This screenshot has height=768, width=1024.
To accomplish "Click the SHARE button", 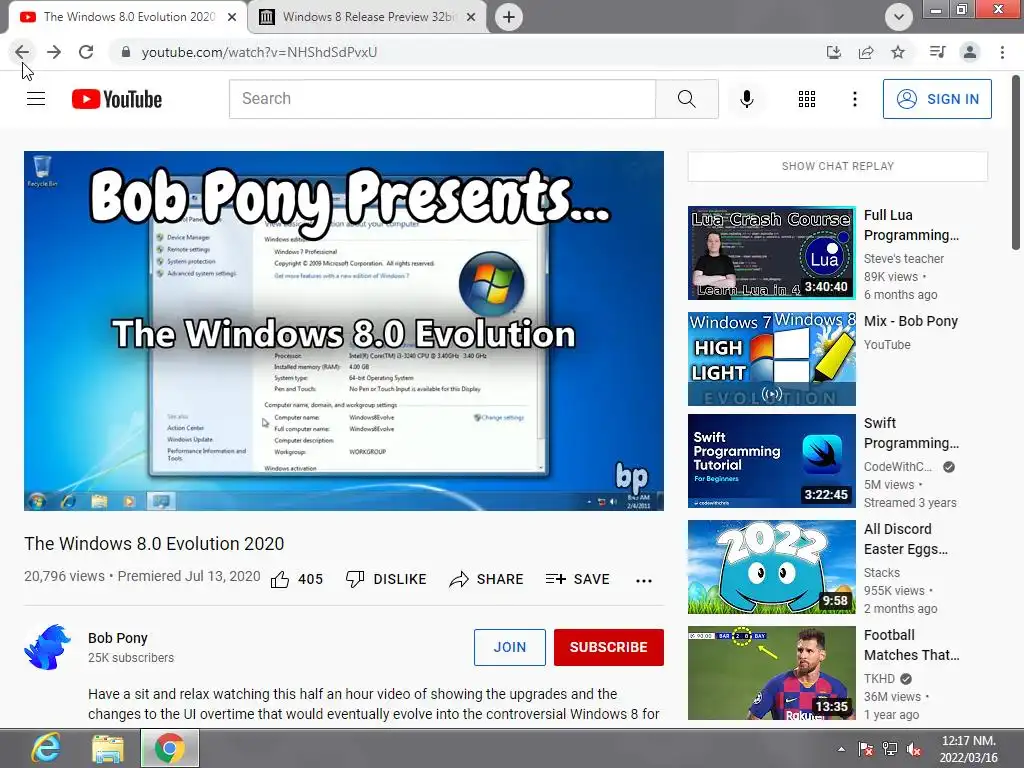I will coord(487,579).
